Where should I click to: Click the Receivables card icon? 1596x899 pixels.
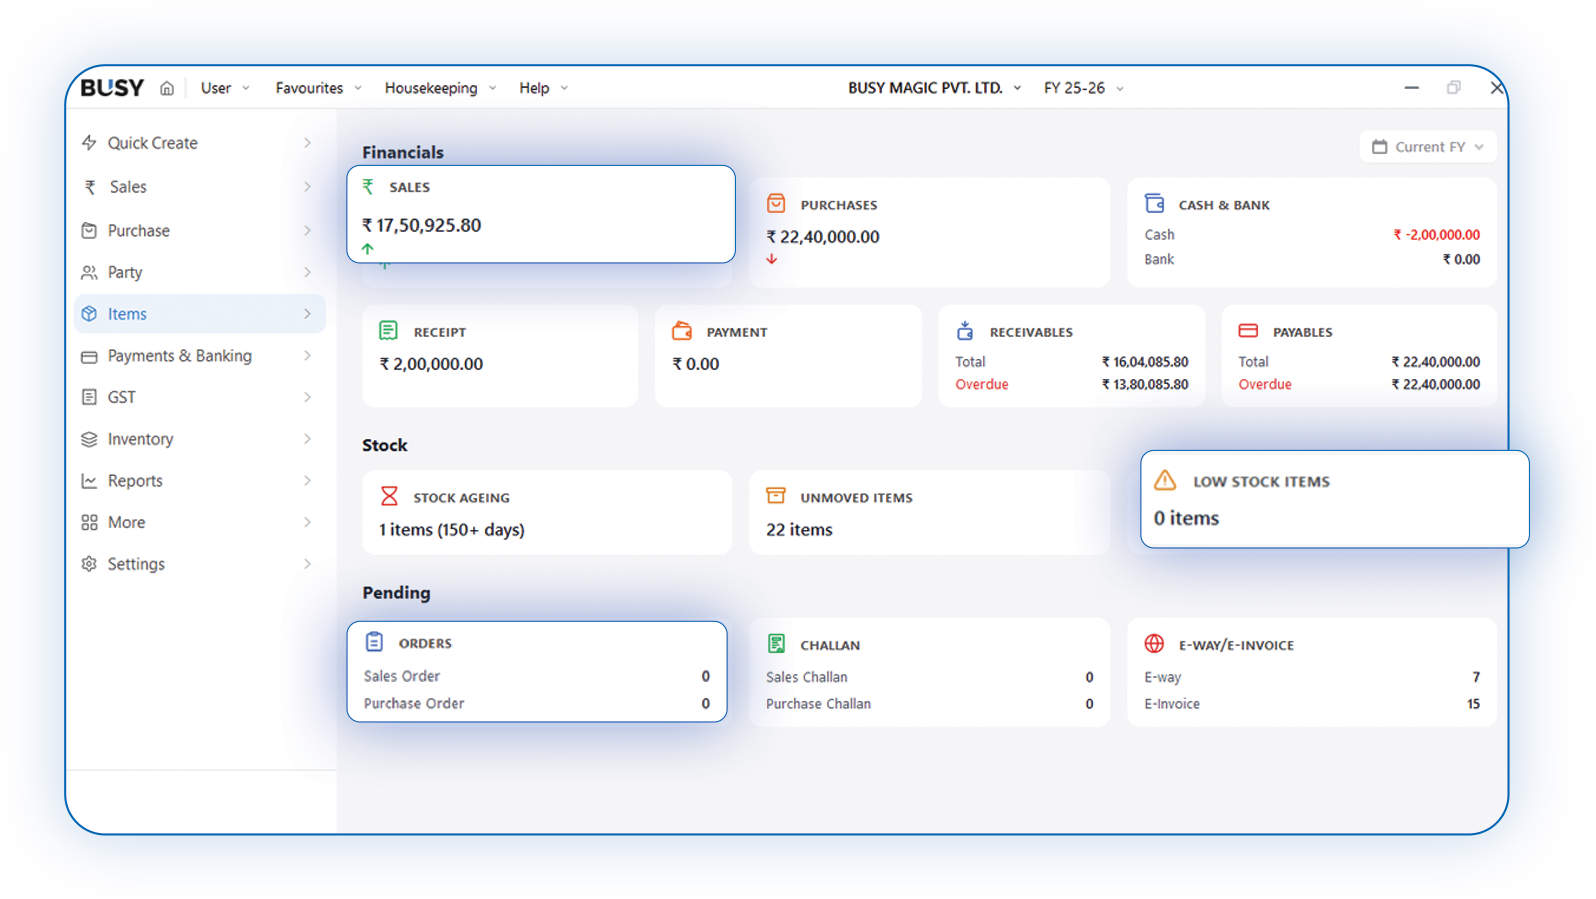[x=965, y=330]
